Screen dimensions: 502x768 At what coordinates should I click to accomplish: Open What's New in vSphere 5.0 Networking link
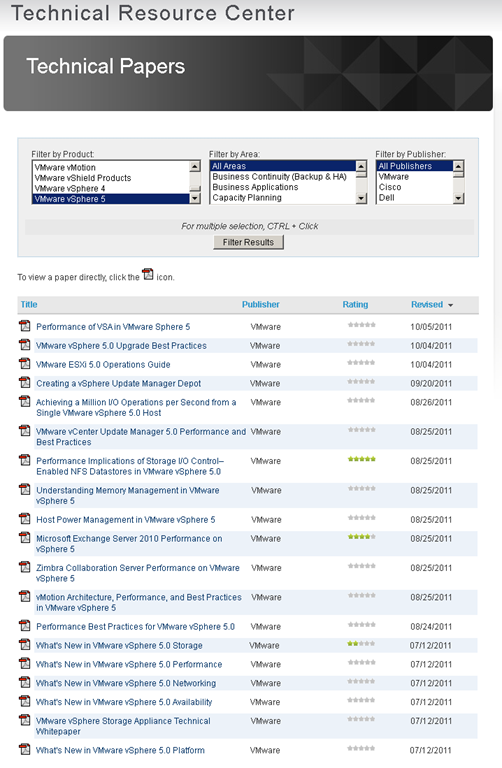coord(126,683)
